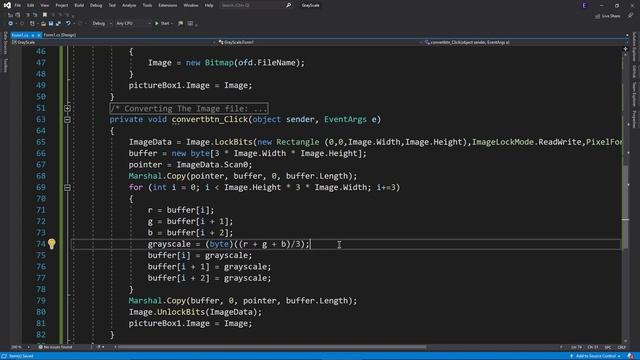Open the Edit menu
This screenshot has width=640, height=360.
pyautogui.click(x=31, y=5)
